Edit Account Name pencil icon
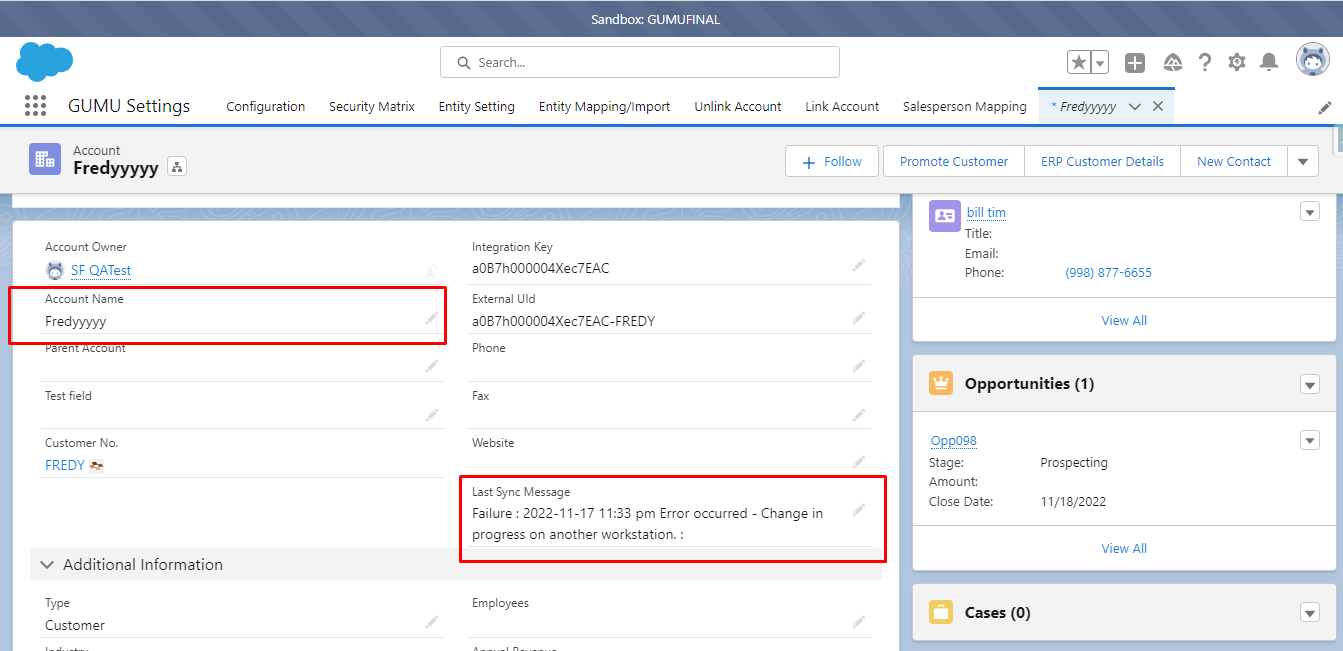The width and height of the screenshot is (1343, 651). click(x=432, y=317)
